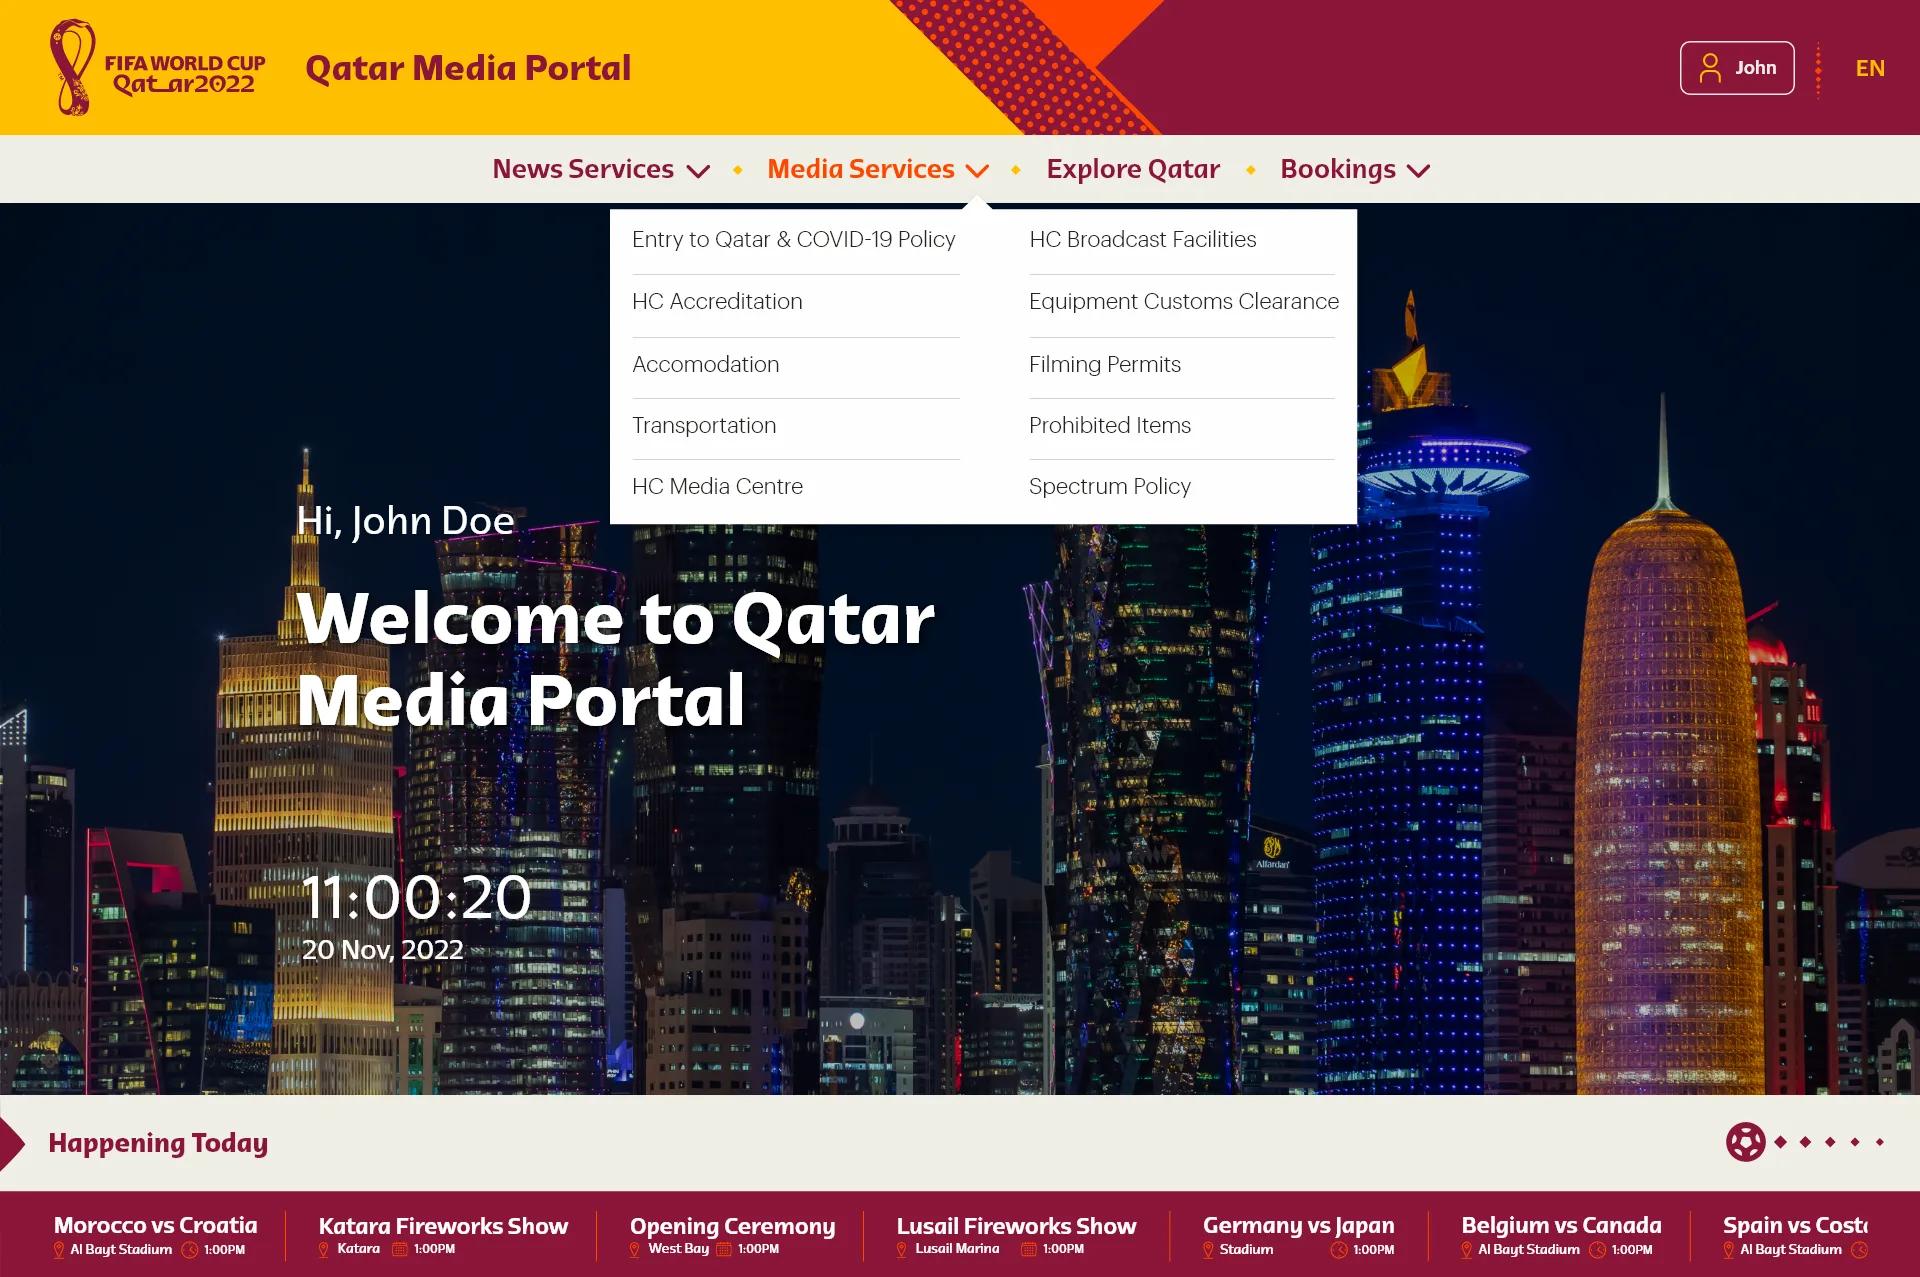Click the calendar icon for Lusail Fireworks Show
The width and height of the screenshot is (1920, 1277).
(1028, 1250)
